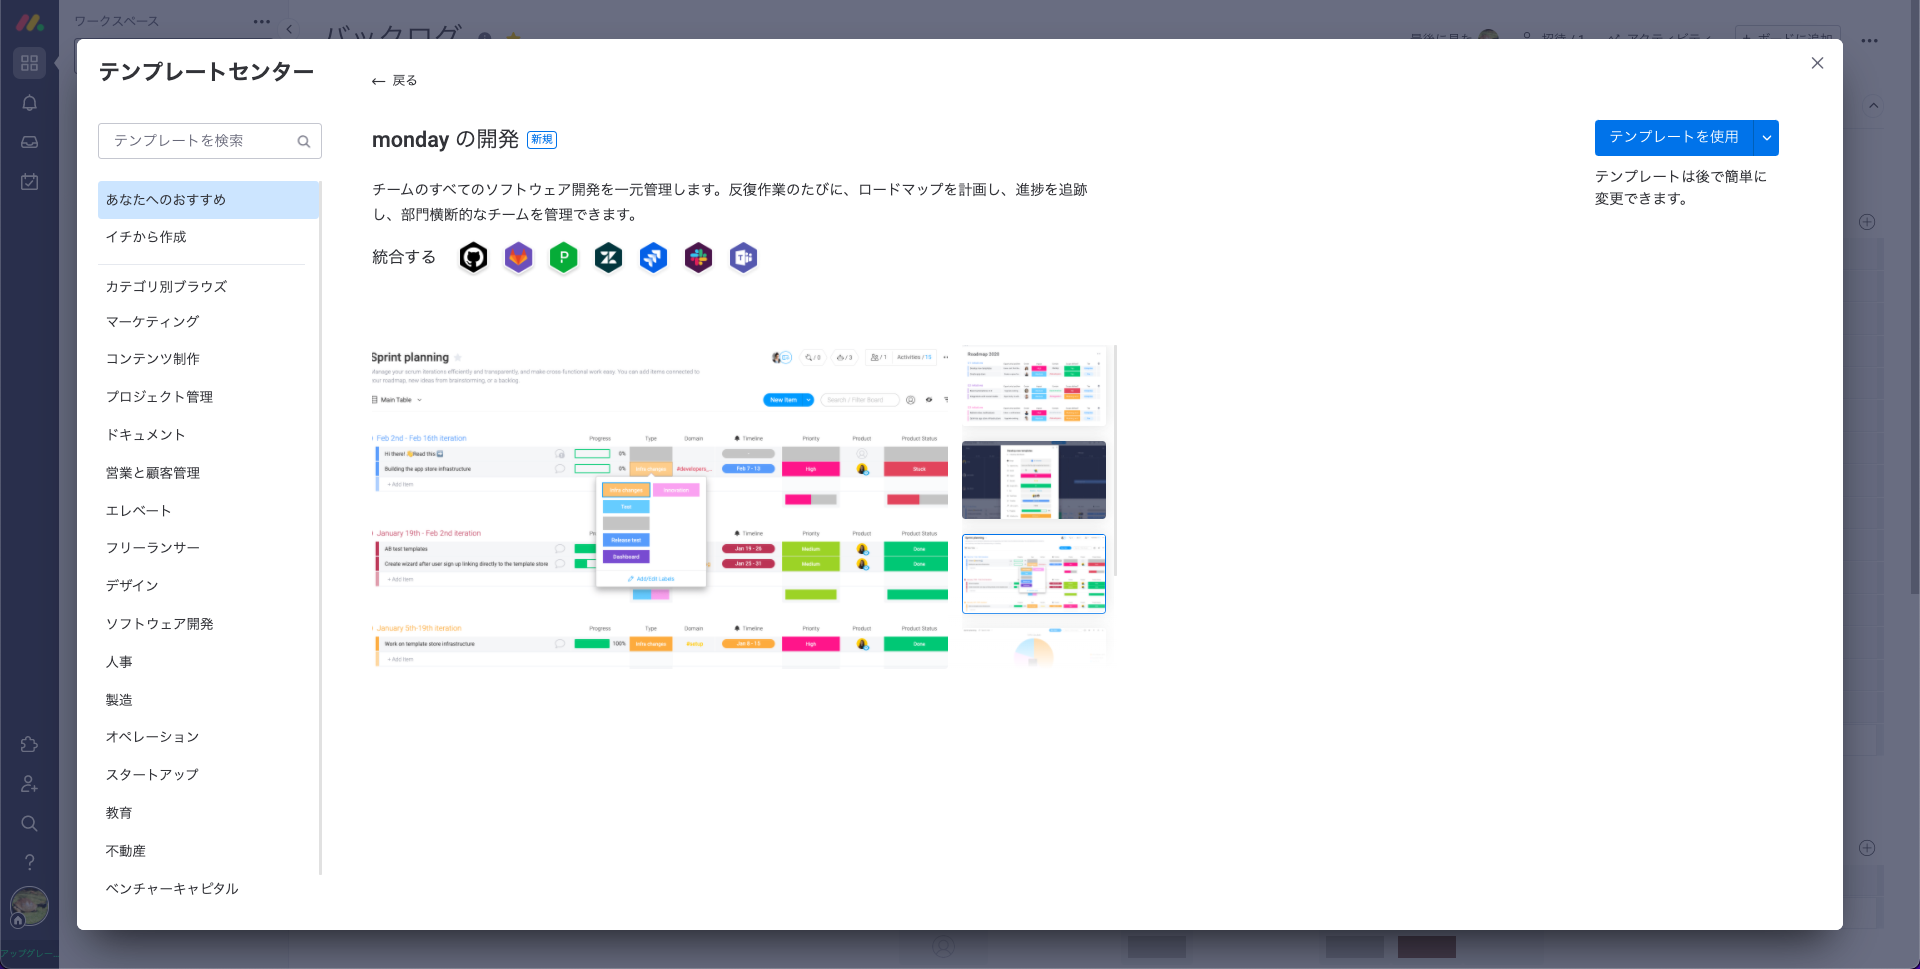Image resolution: width=1920 pixels, height=969 pixels.
Task: Open your profile avatar at sidebar bottom
Action: [29, 906]
